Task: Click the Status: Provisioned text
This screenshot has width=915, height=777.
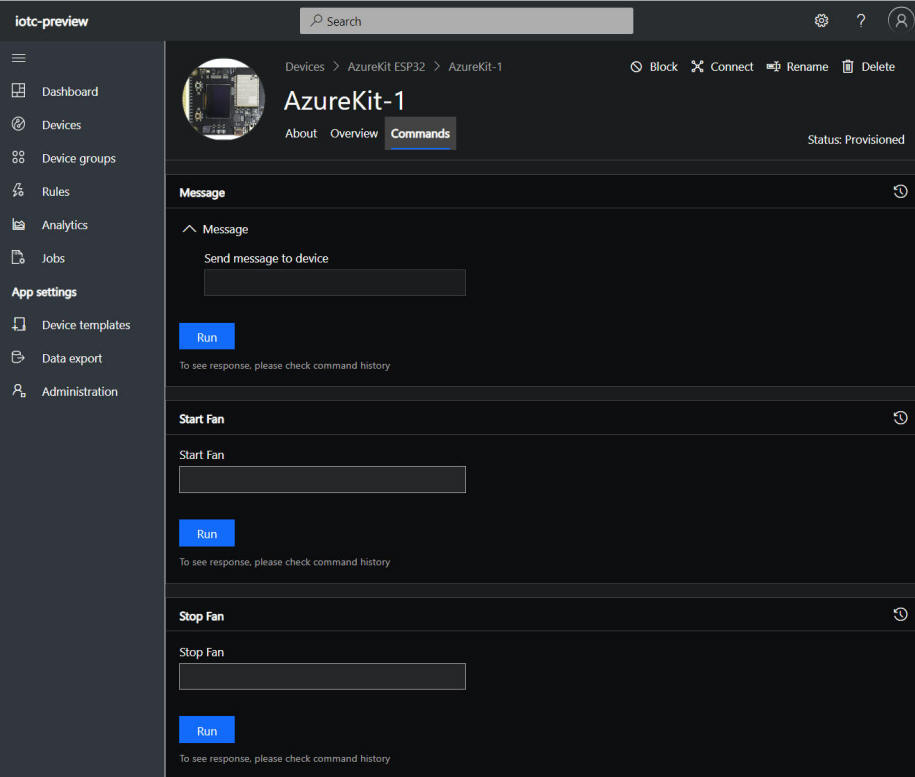Action: click(x=855, y=139)
